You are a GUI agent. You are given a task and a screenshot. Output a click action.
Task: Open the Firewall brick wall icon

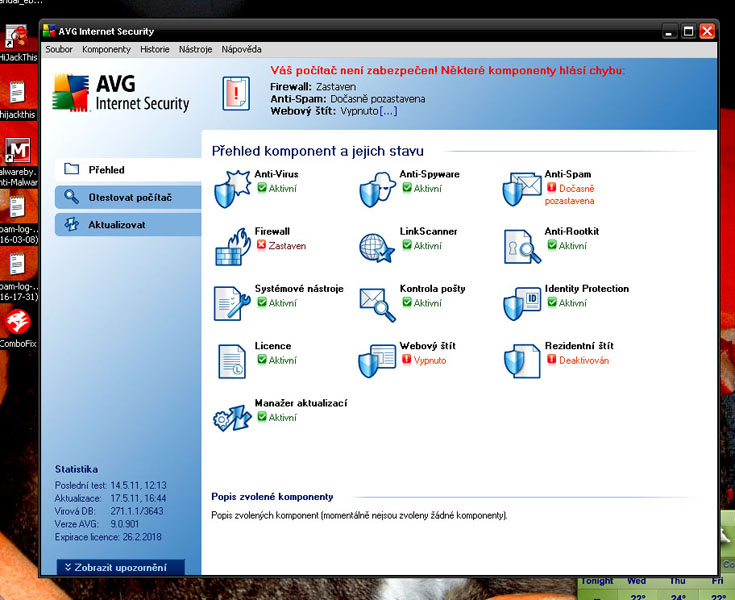coord(233,247)
